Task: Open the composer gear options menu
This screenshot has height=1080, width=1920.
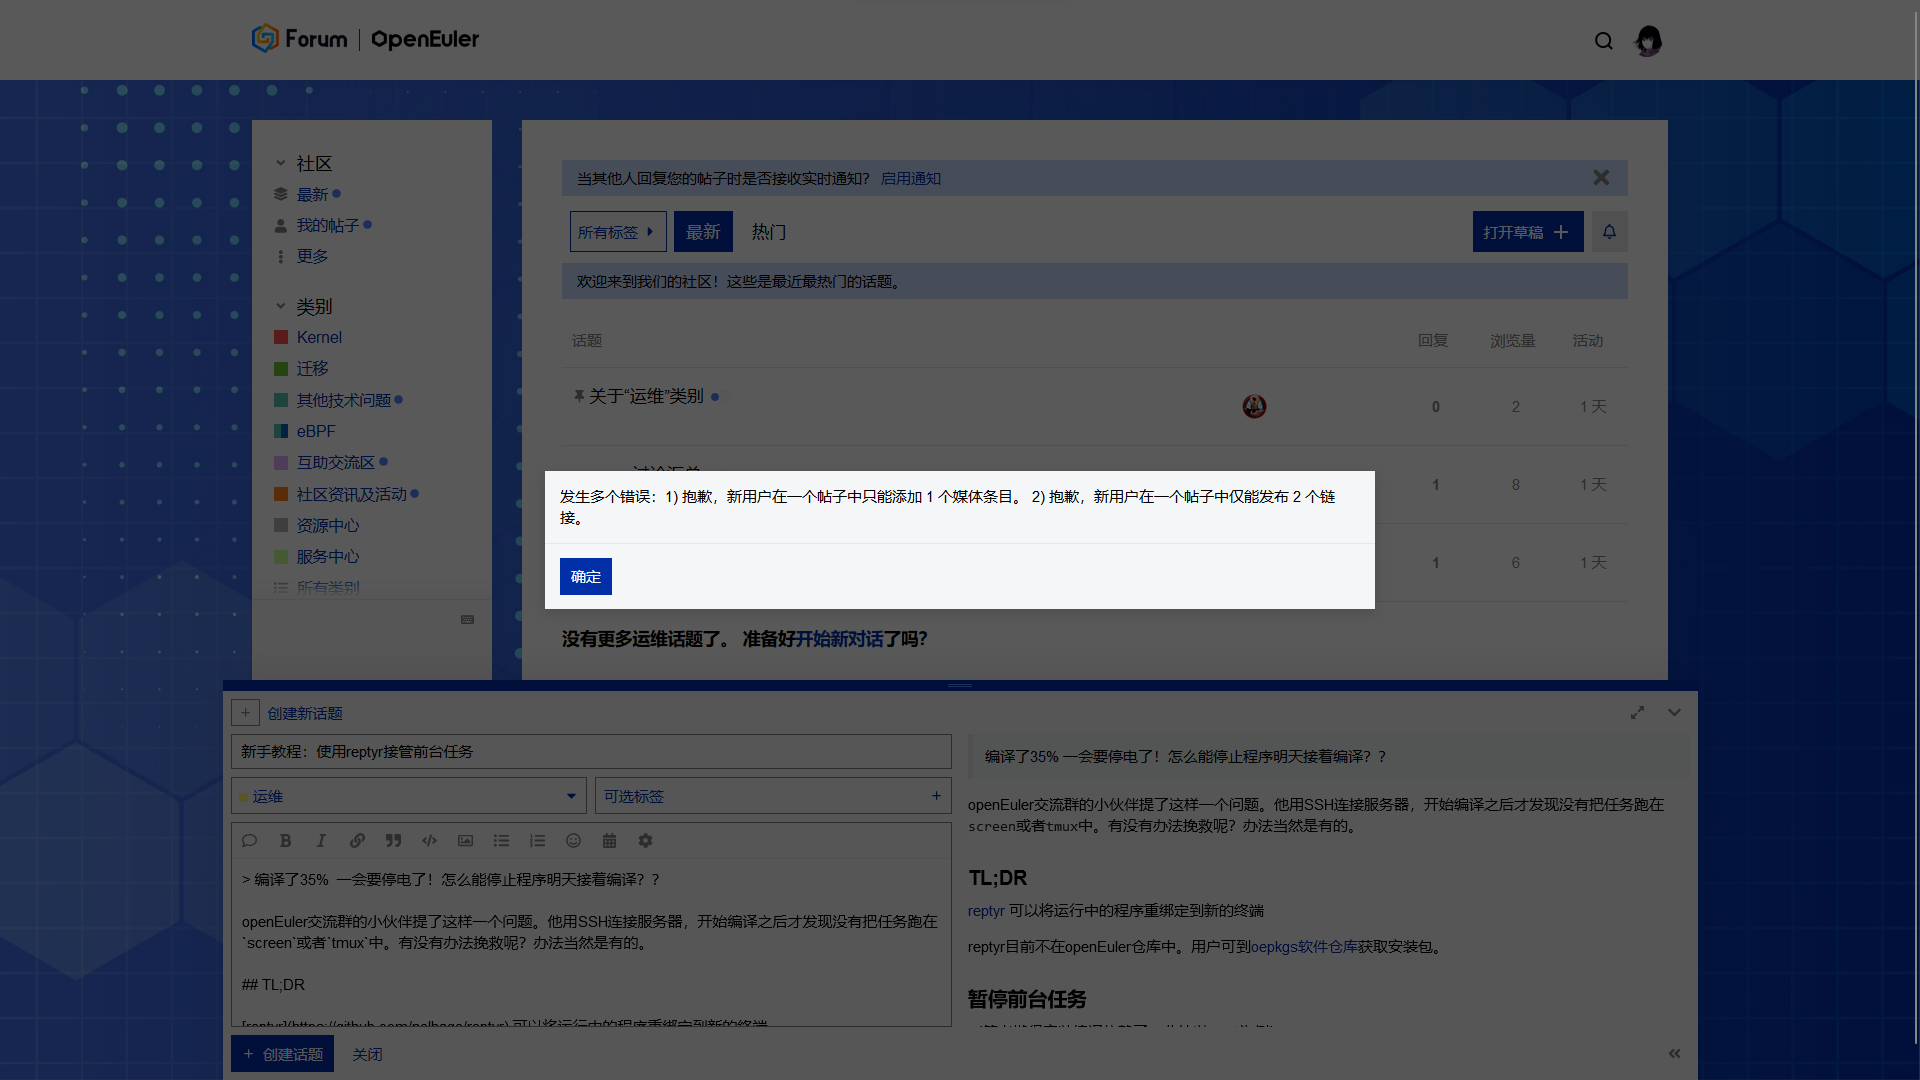Action: (645, 840)
